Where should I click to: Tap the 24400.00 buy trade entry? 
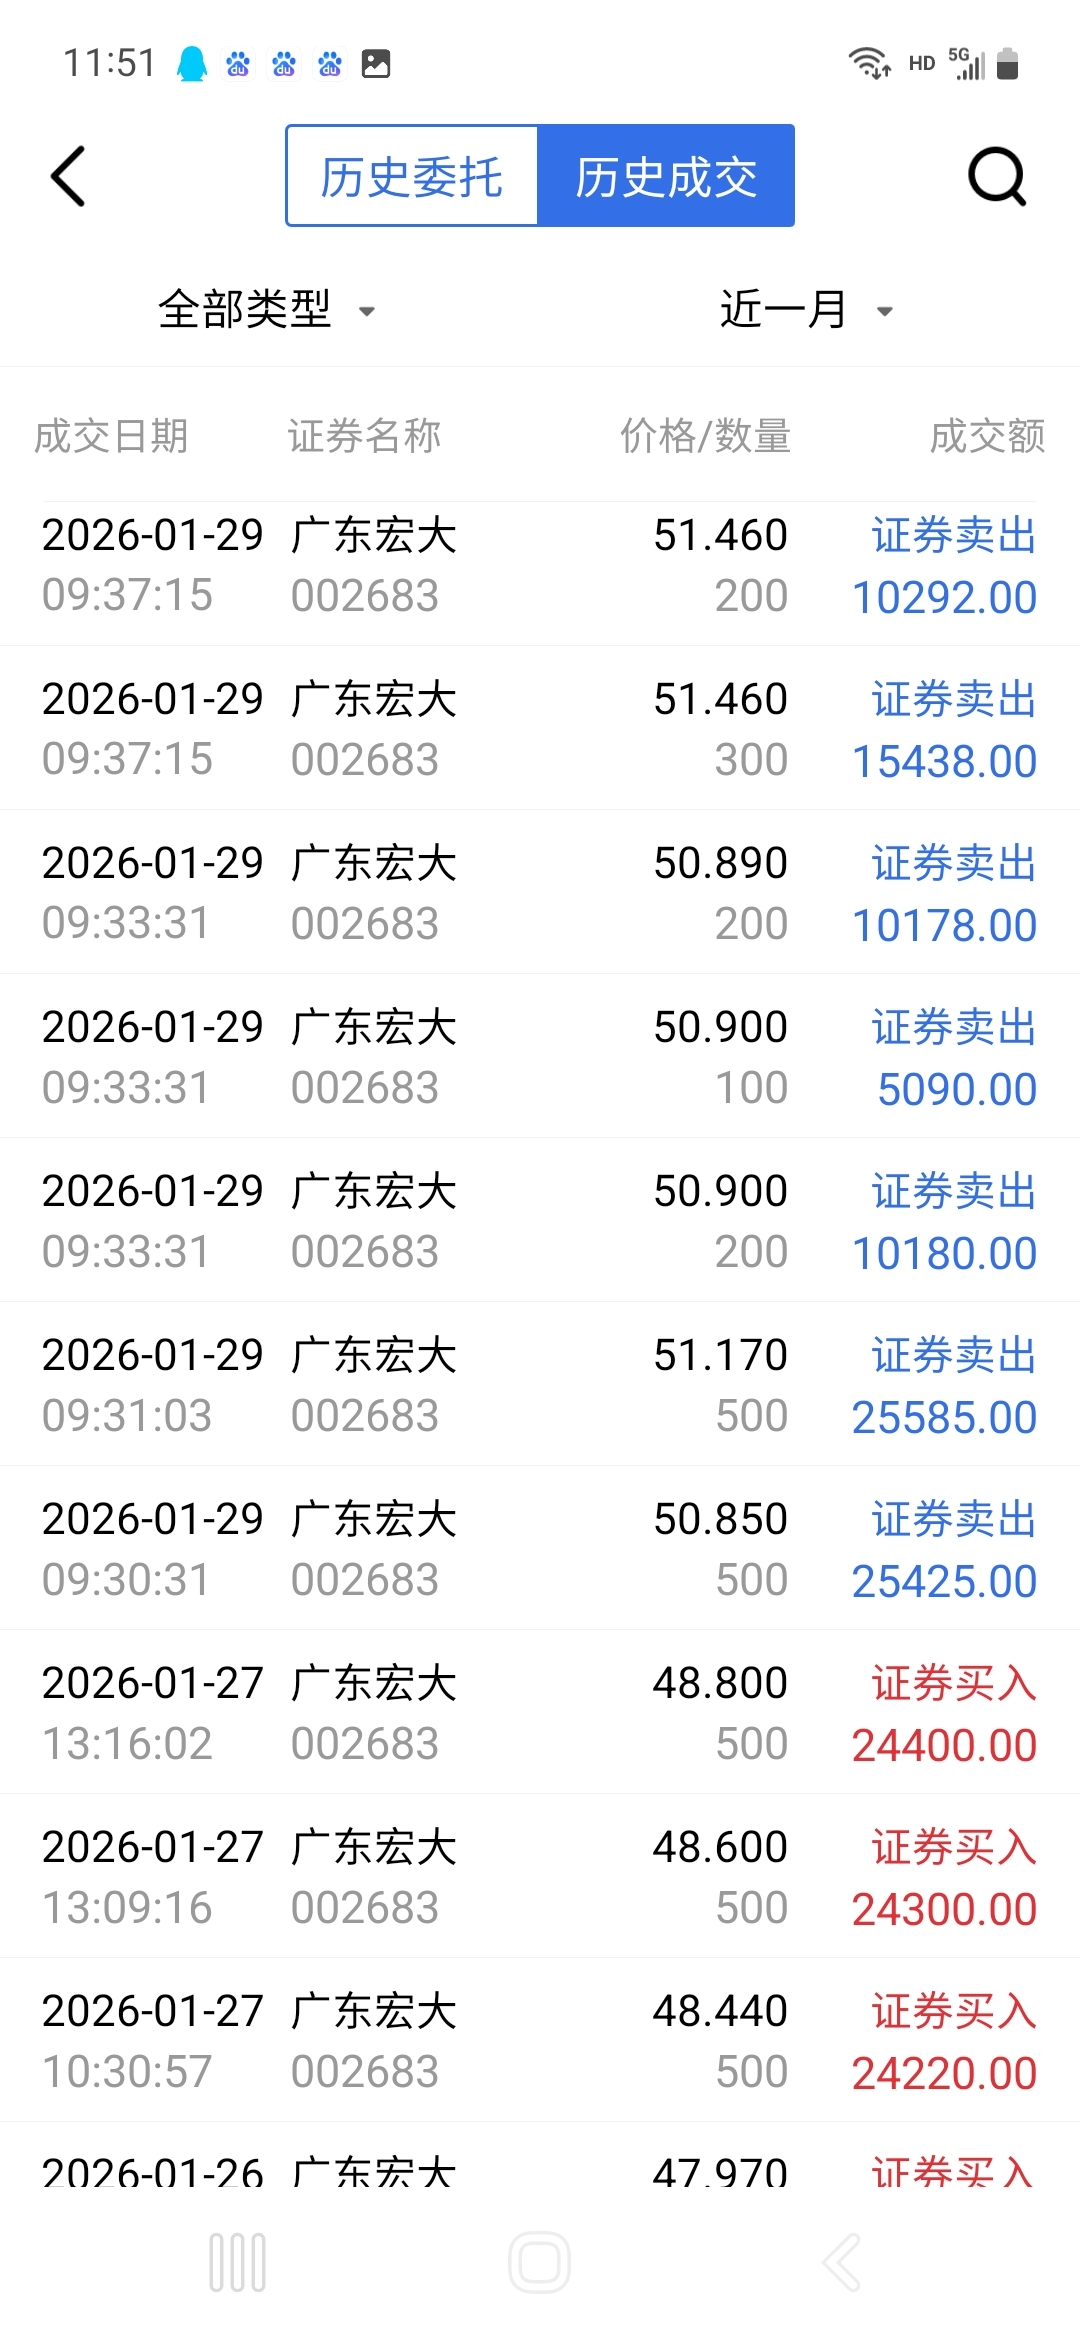pos(540,1713)
